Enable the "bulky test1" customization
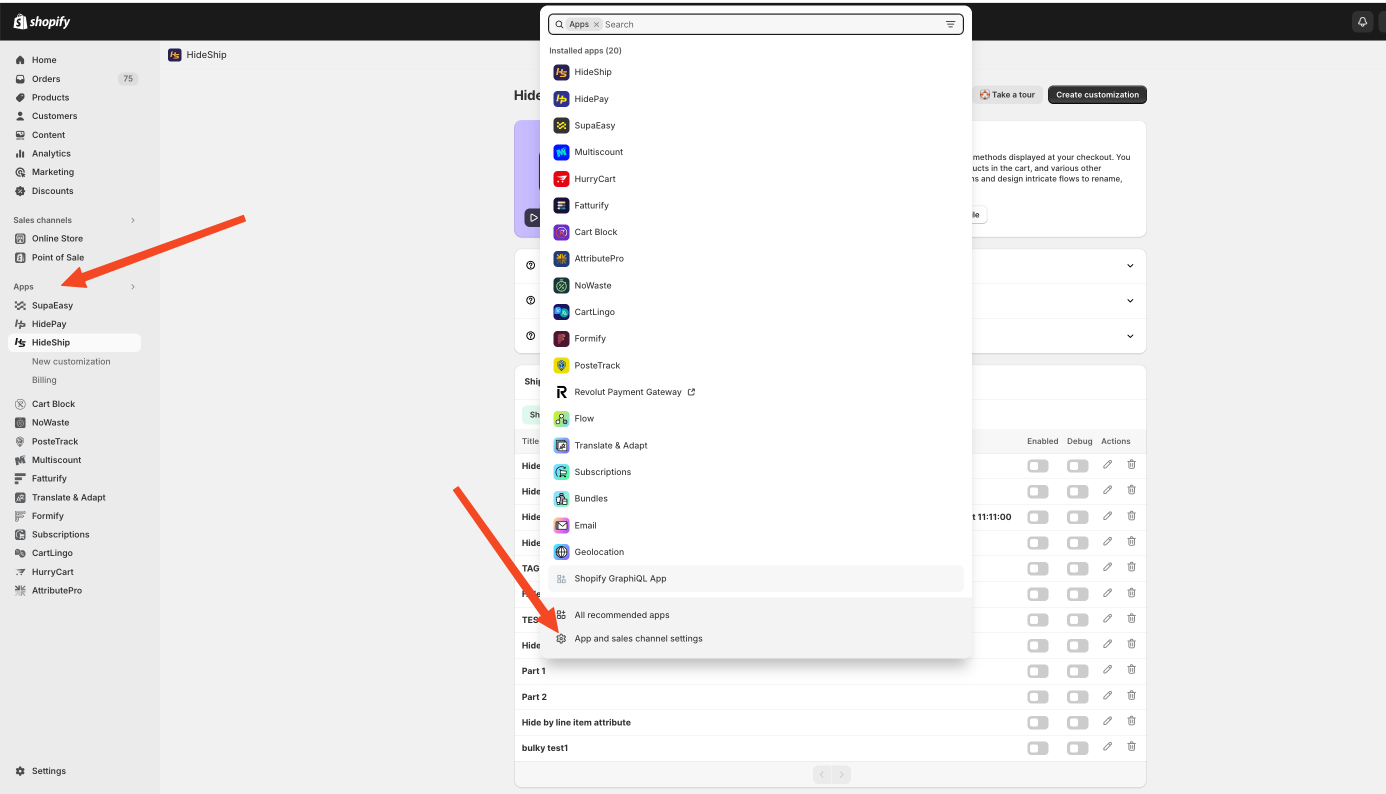Screen dimensions: 1386x794 (x=1038, y=748)
